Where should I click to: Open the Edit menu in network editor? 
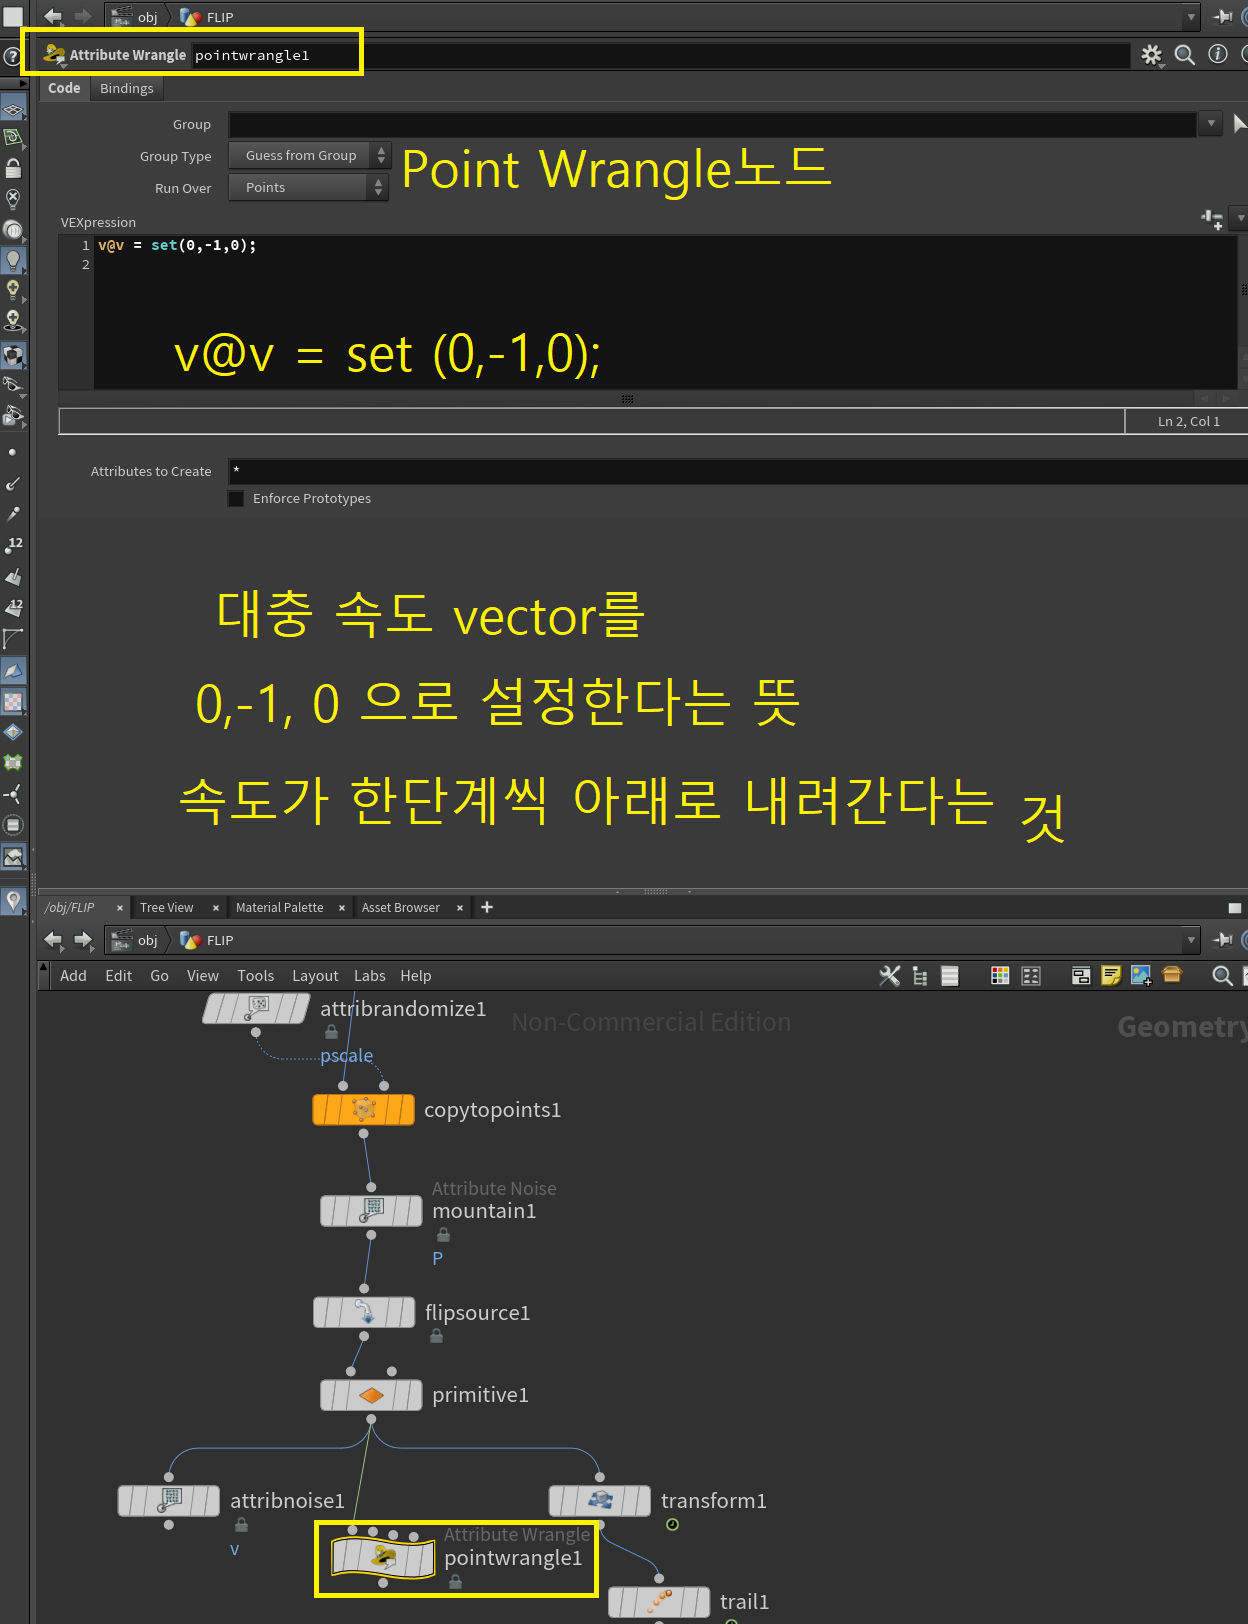click(119, 976)
